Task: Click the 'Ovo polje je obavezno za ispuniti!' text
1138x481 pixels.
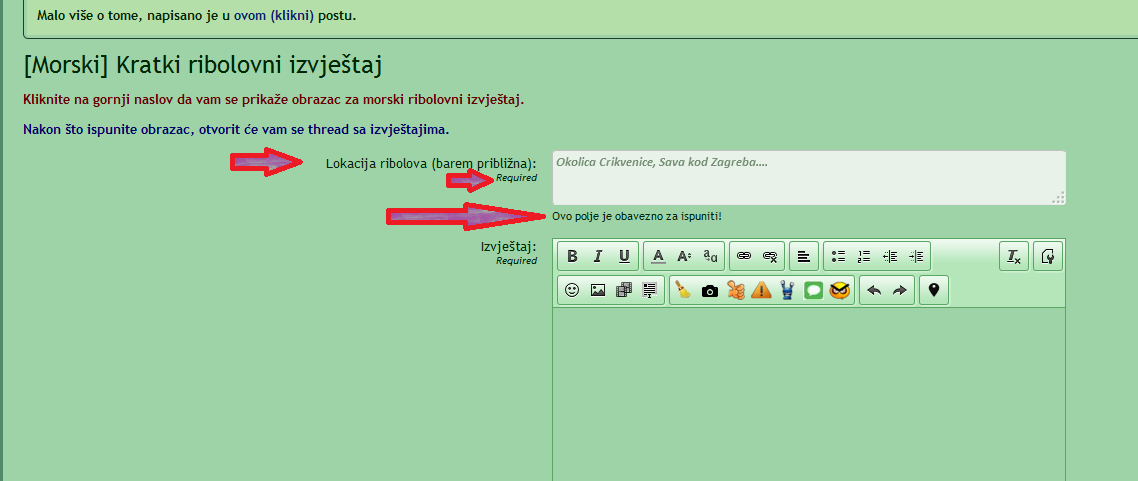Action: (x=637, y=216)
